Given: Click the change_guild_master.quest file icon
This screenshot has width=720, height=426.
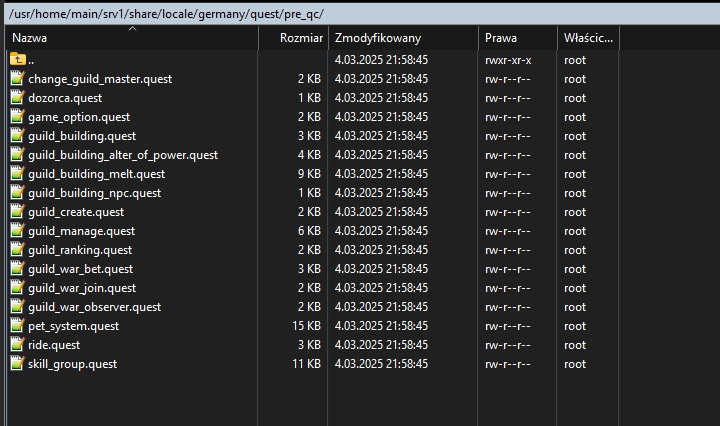Looking at the screenshot, I should point(17,79).
